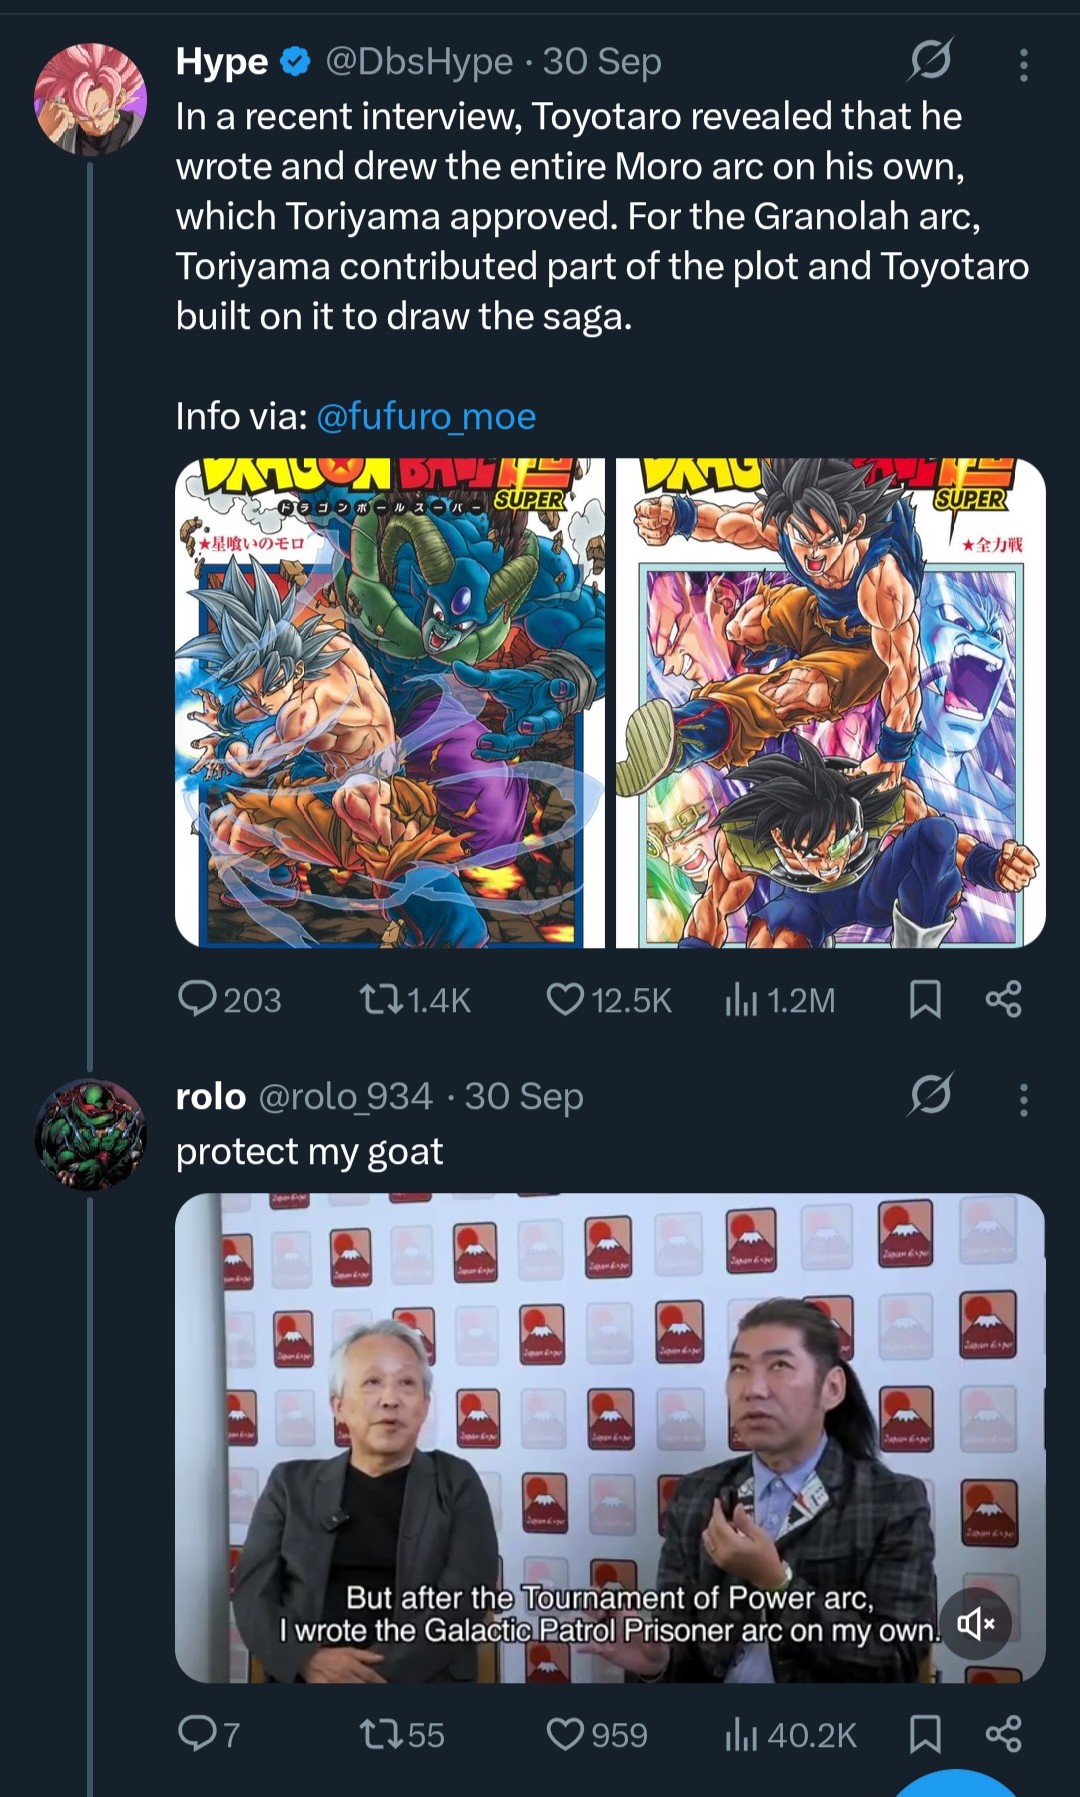
Task: Open more options menu on Hype's tweet
Action: [1023, 64]
